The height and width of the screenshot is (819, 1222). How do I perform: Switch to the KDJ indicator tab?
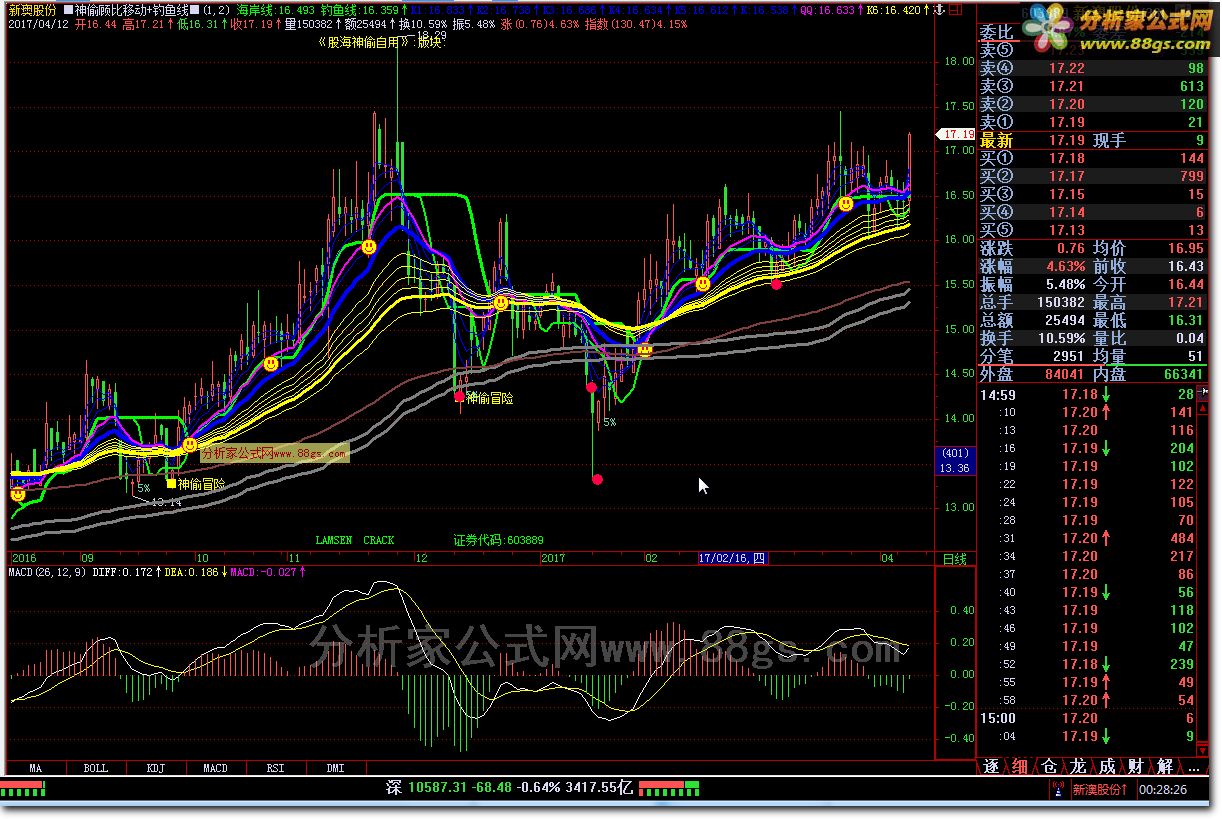[156, 768]
